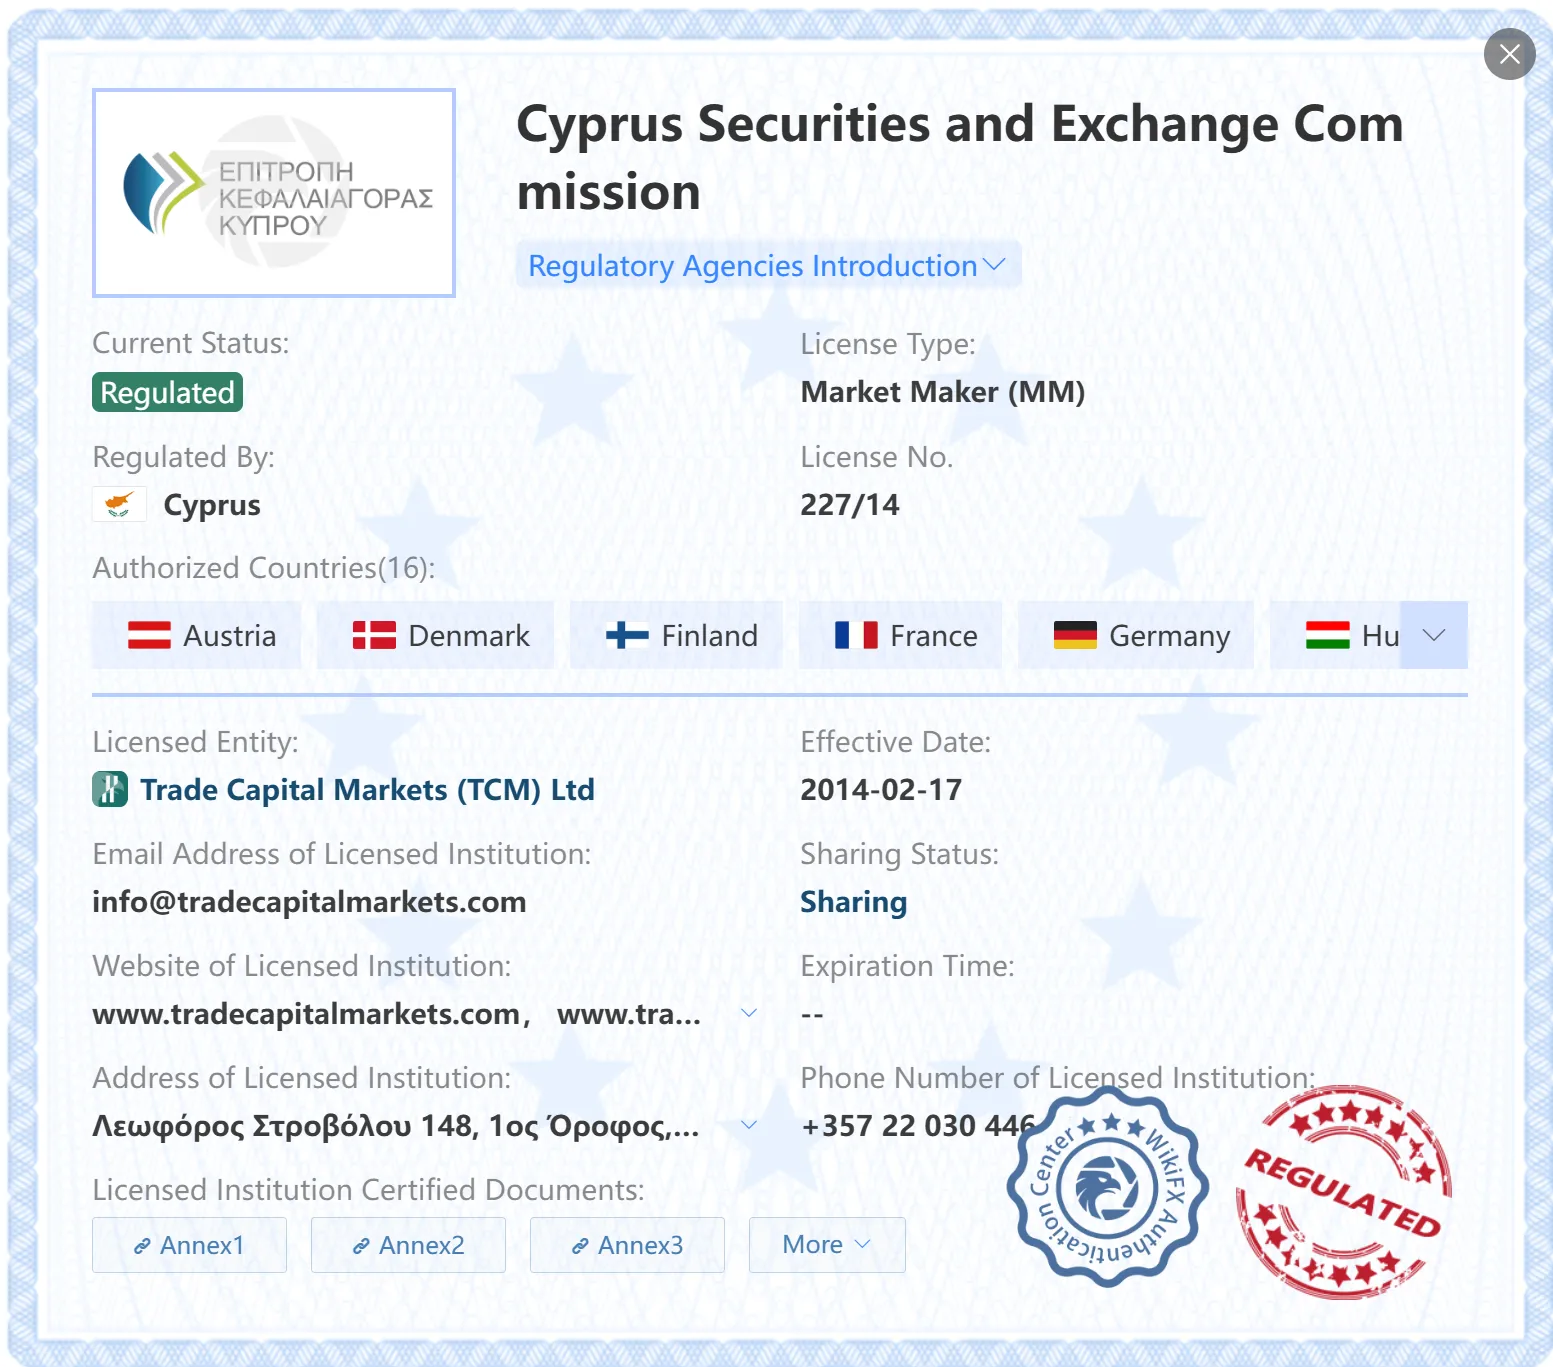This screenshot has height=1367, width=1553.
Task: Click the France flag icon
Action: tap(856, 635)
